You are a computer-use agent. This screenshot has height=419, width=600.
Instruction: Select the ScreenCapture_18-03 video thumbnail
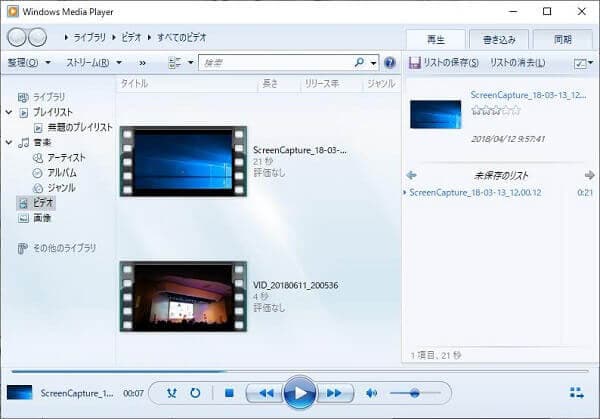pos(183,161)
